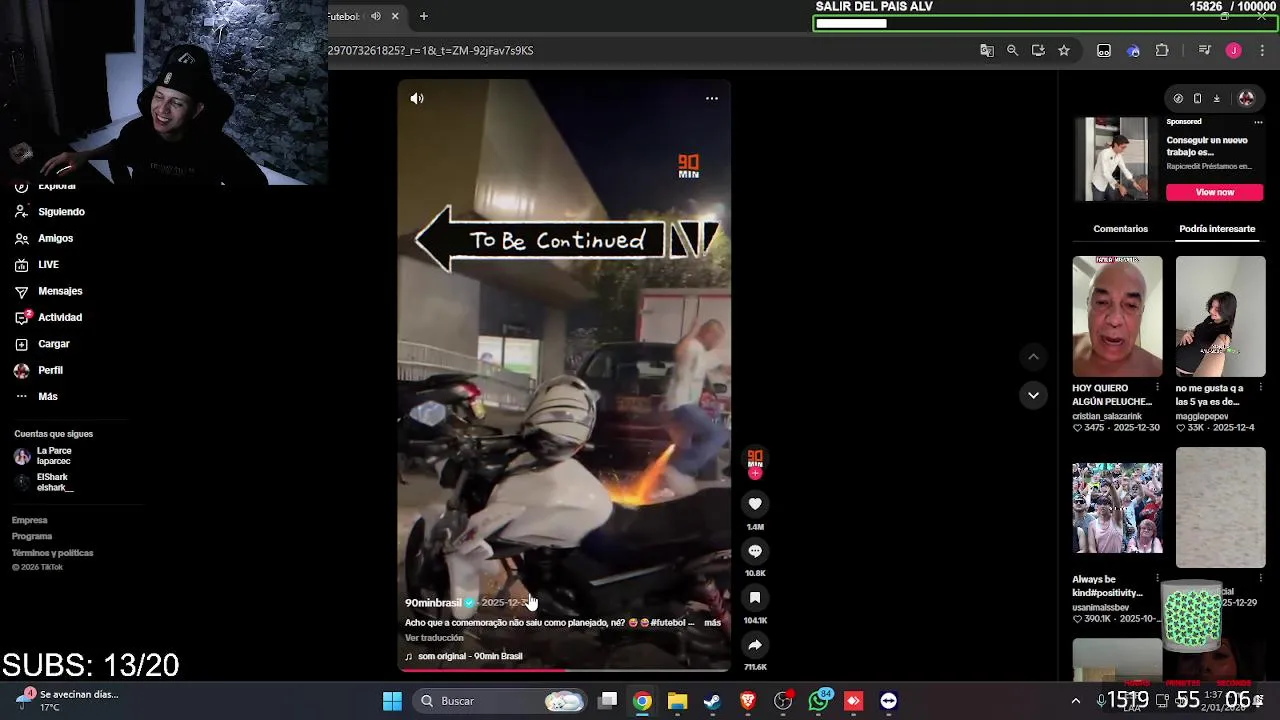Open File Explorer from taskbar
Screen dimensions: 1280x720
tap(677, 701)
